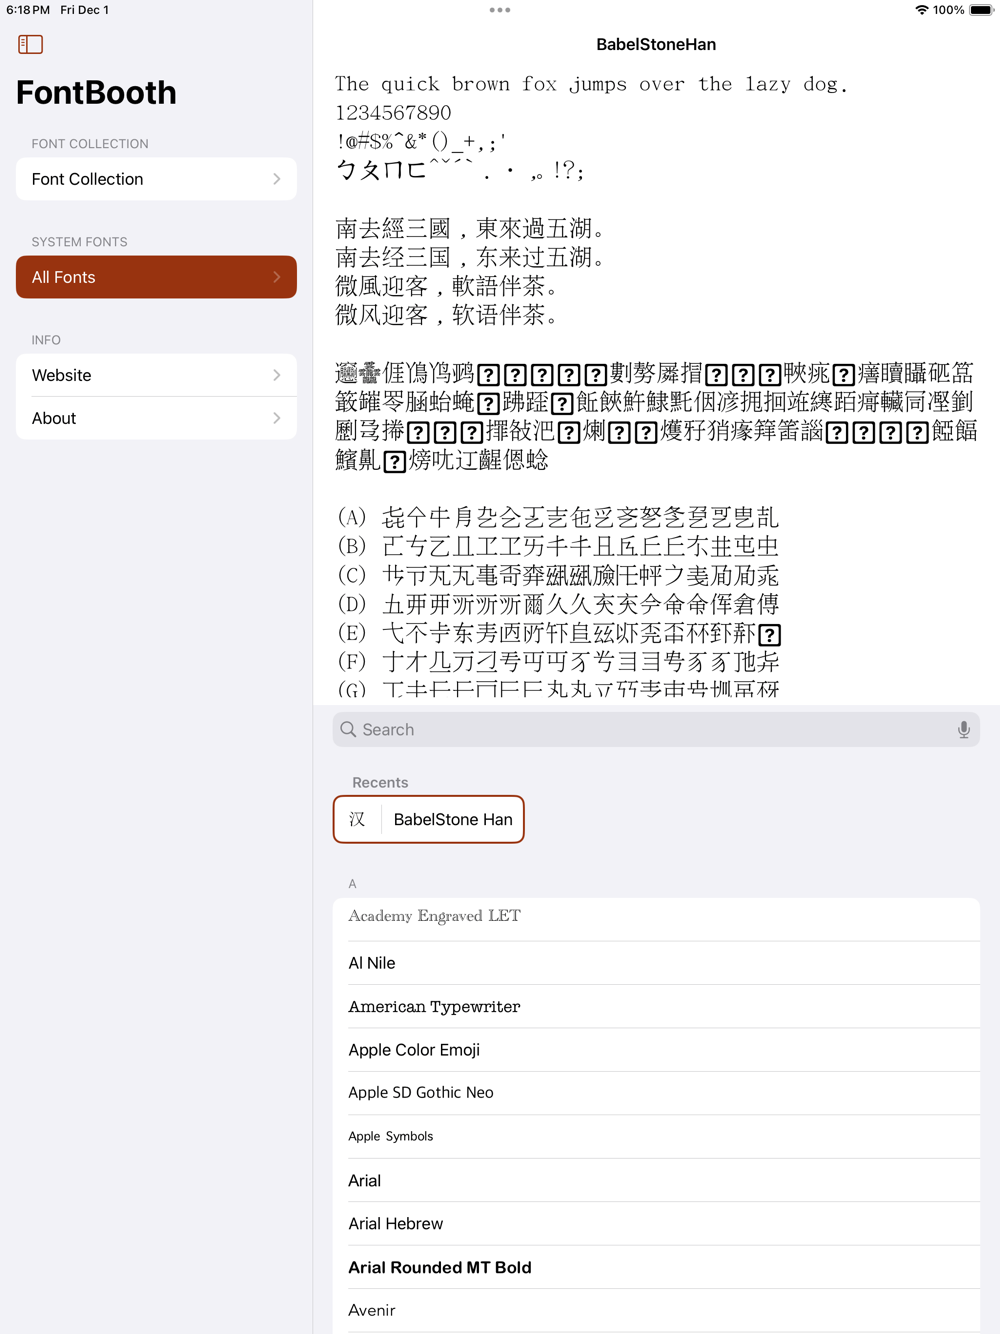
Task: Tap the Website row chevron
Action: [x=277, y=375]
